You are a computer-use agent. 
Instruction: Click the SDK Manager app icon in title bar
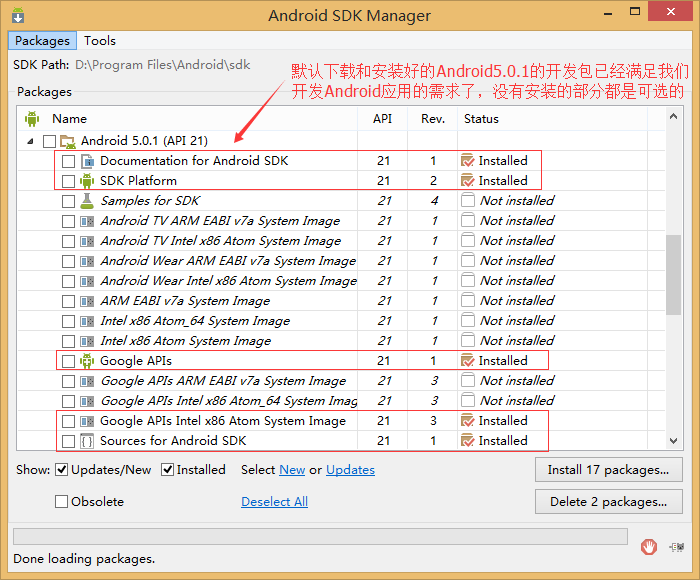pyautogui.click(x=18, y=15)
